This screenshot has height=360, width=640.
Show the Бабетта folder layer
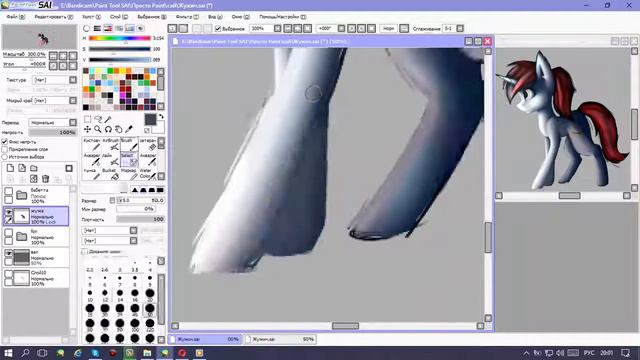tap(8, 191)
